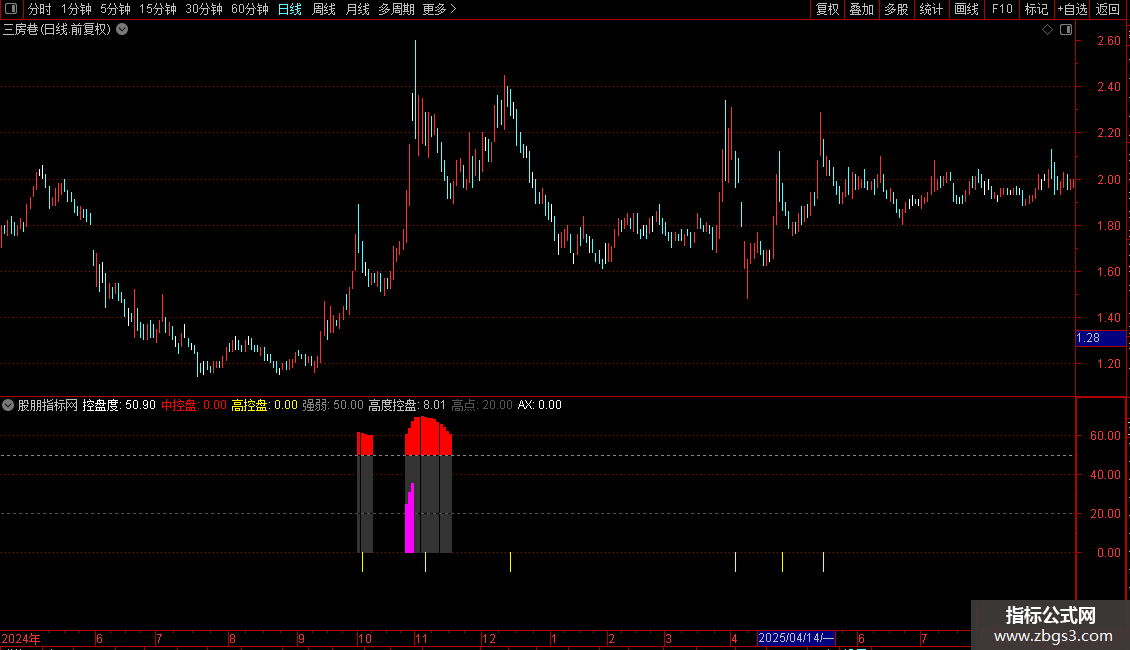This screenshot has height=650, width=1130.
Task: Select the 1分钟 period tab
Action: point(76,9)
